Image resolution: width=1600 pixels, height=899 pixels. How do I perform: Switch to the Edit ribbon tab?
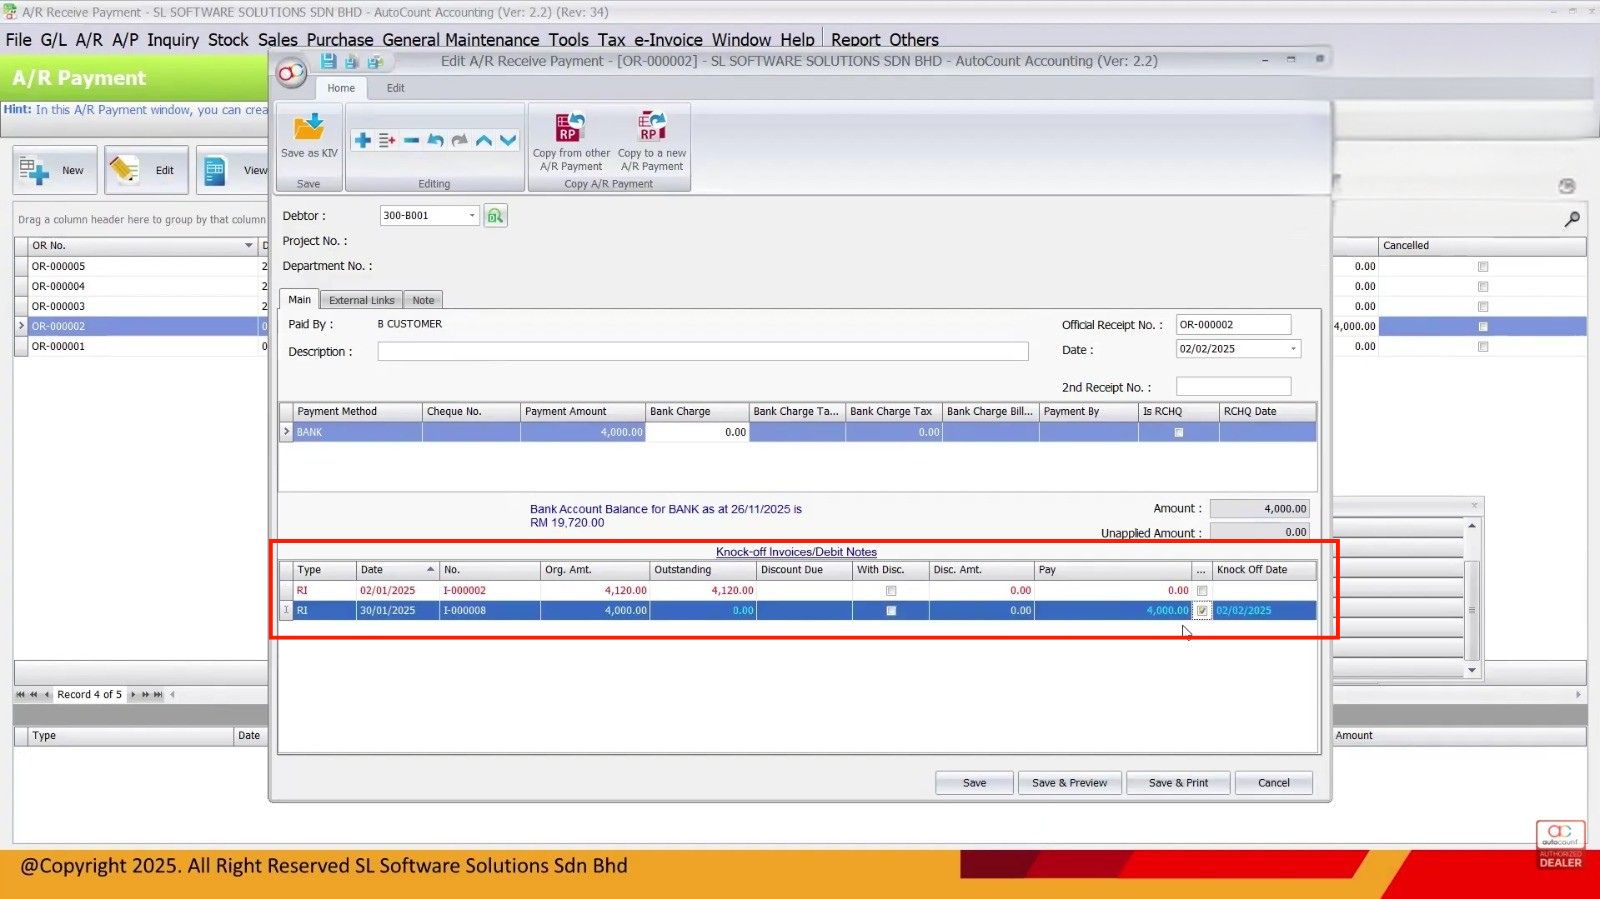tap(396, 88)
